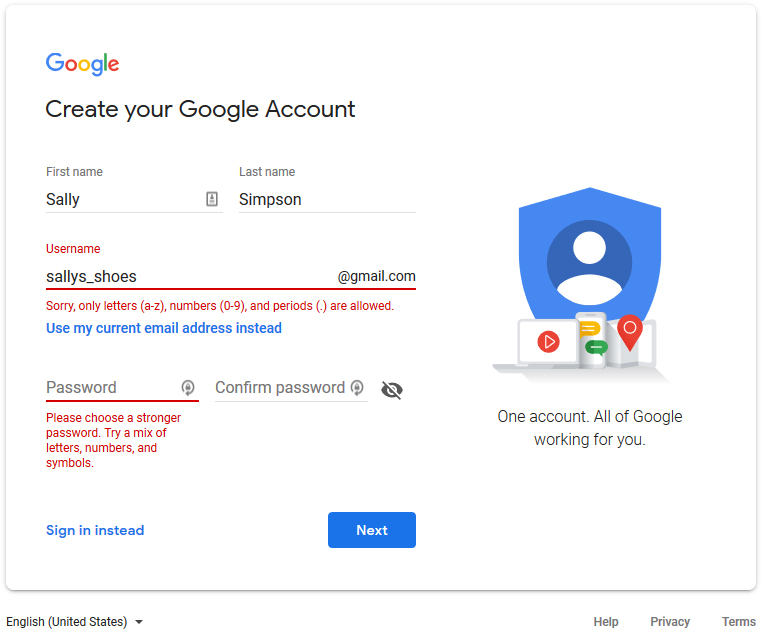The height and width of the screenshot is (643, 764).
Task: Select Use my current email address instead
Action: point(164,328)
